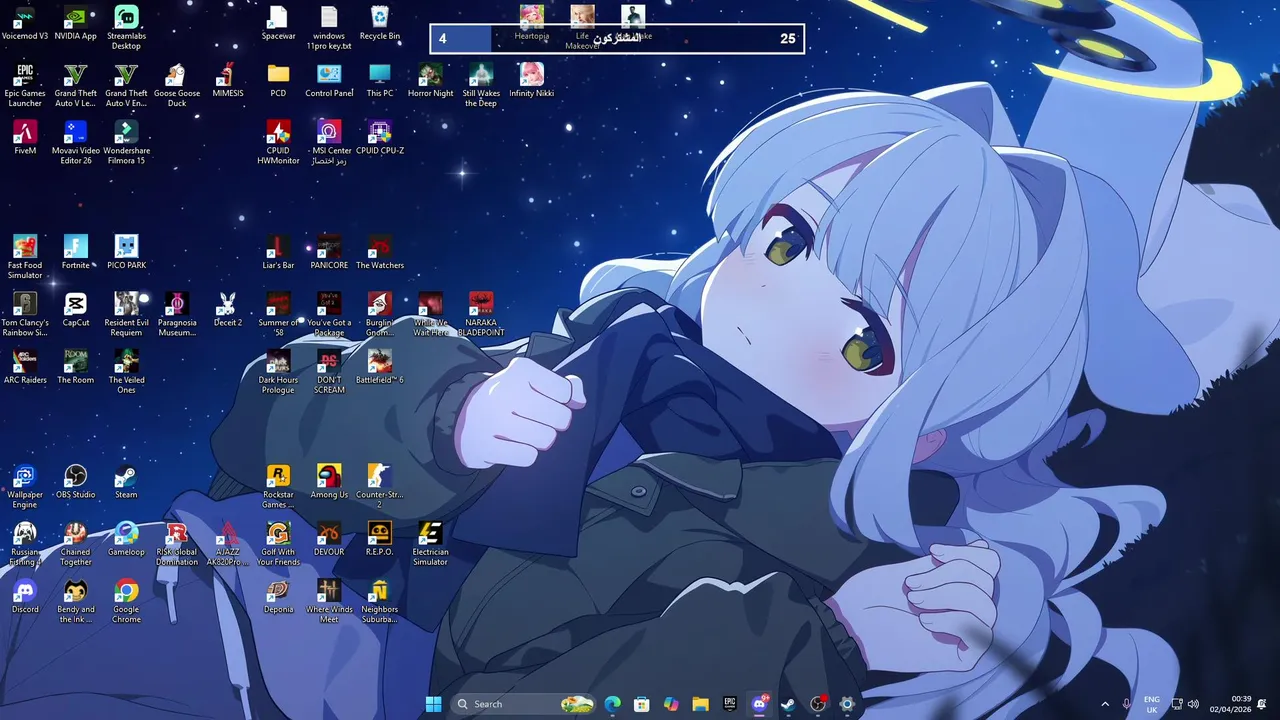
Task: Select the Battlefield 6 icon
Action: pyautogui.click(x=380, y=368)
